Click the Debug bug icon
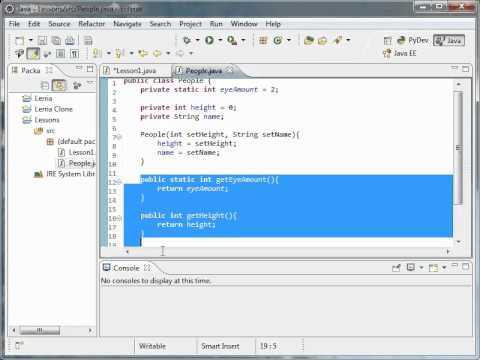Screen dimensions: 480x360 187,40
